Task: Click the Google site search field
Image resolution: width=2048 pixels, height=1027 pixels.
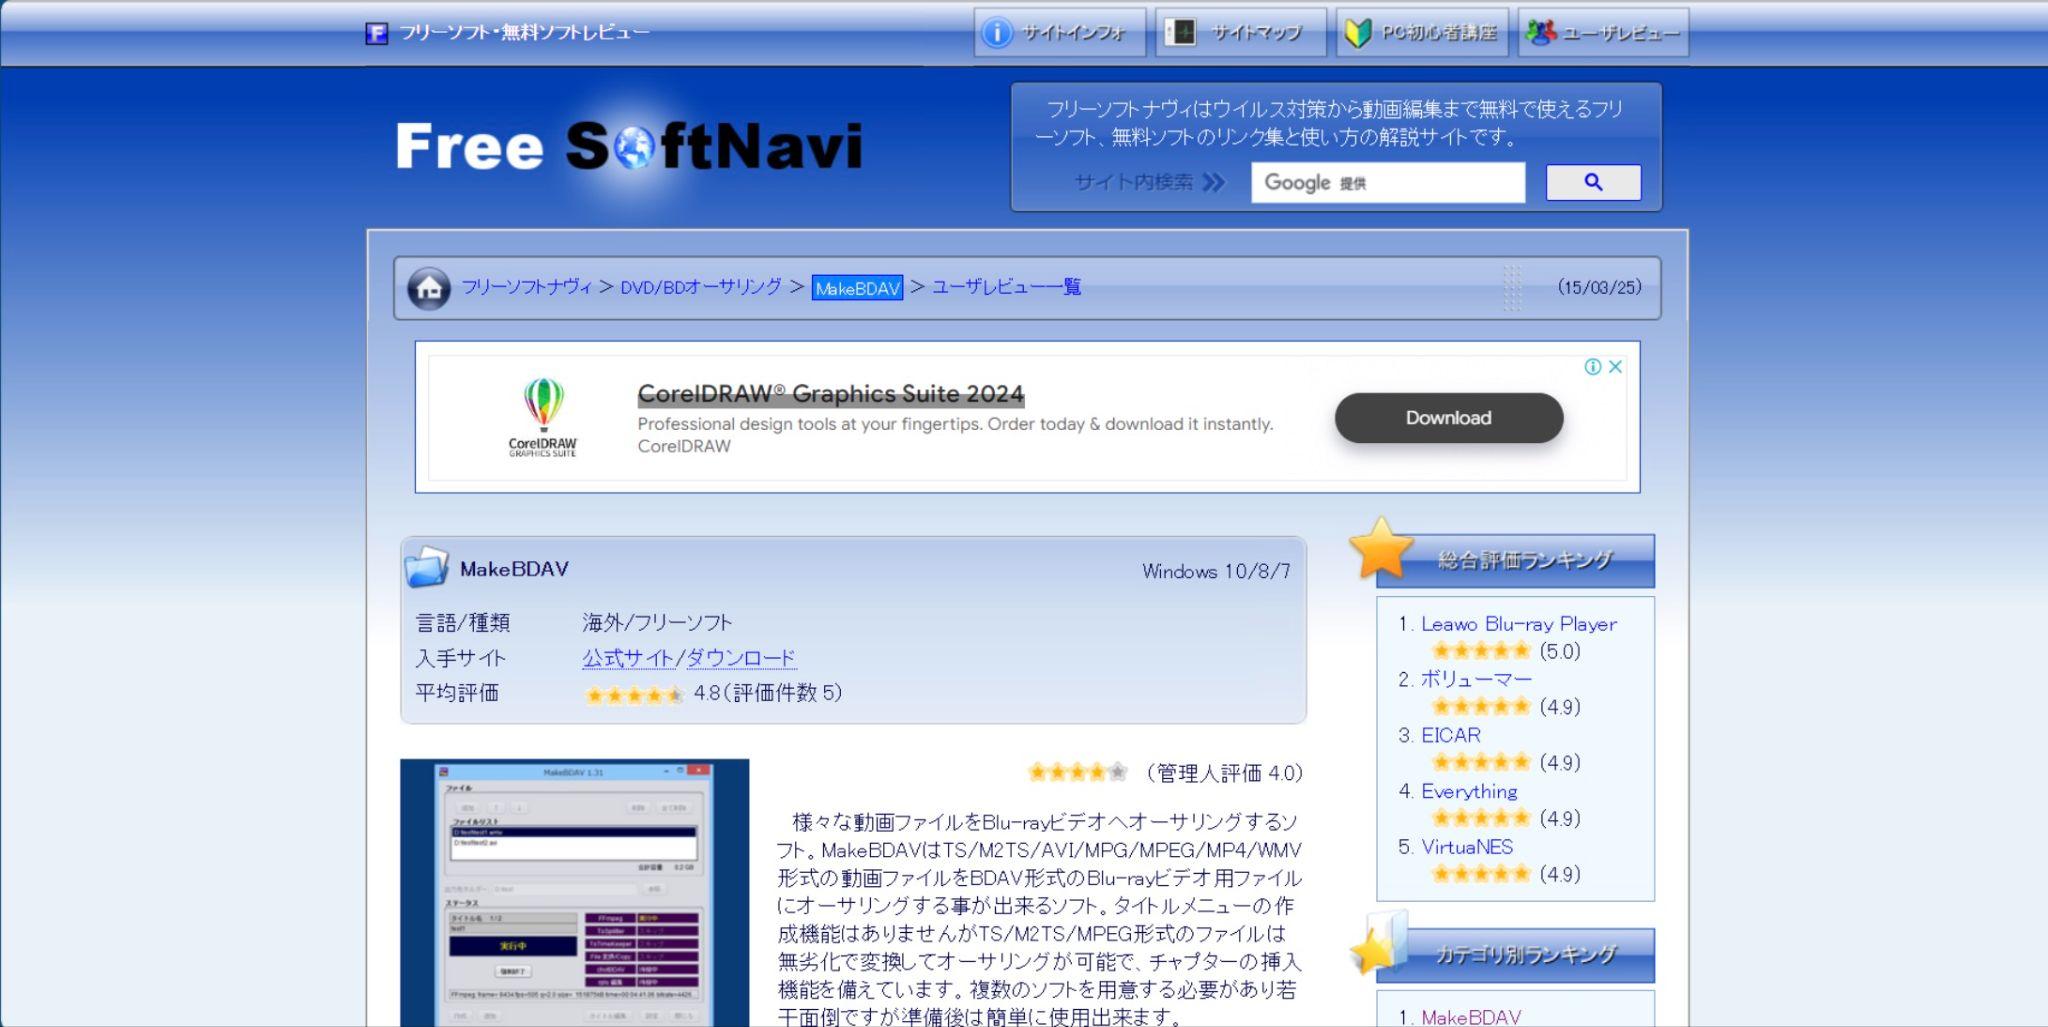Action: pos(1387,183)
